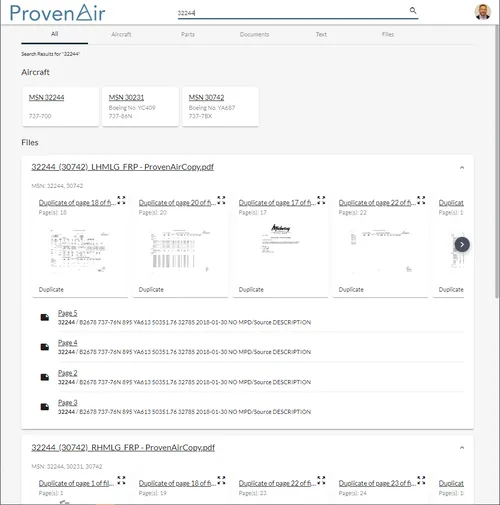This screenshot has height=505, width=500.
Task: Open the MSN 30742 aircraft link
Action: [206, 97]
